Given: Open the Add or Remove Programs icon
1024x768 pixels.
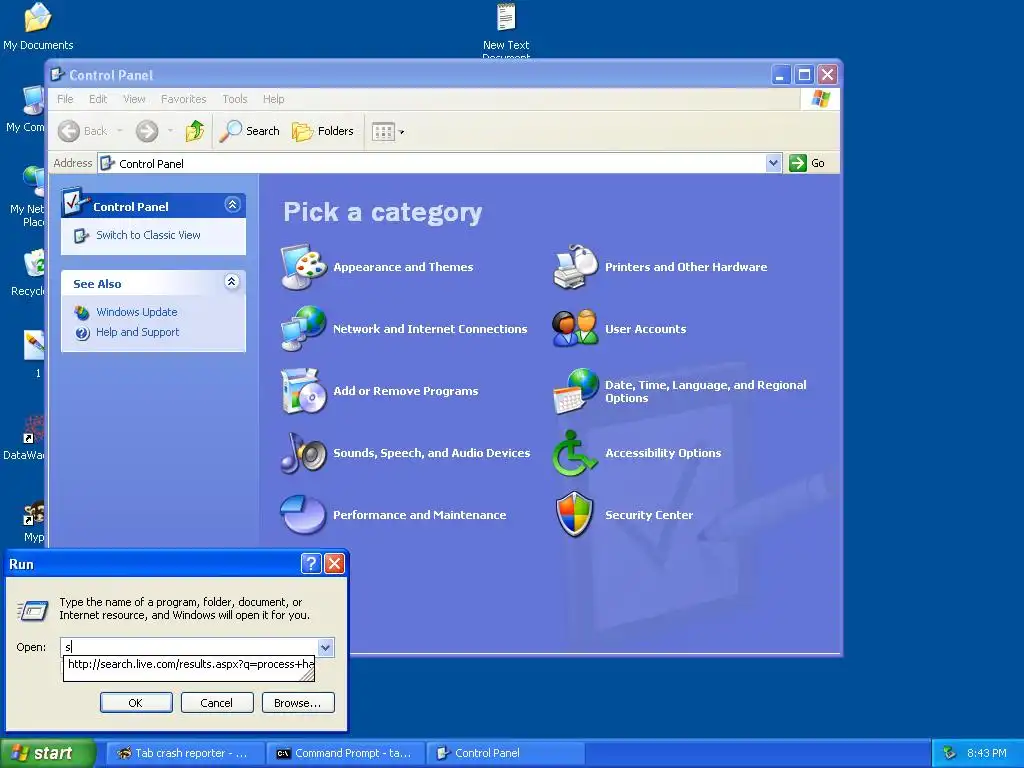Looking at the screenshot, I should click(x=304, y=391).
